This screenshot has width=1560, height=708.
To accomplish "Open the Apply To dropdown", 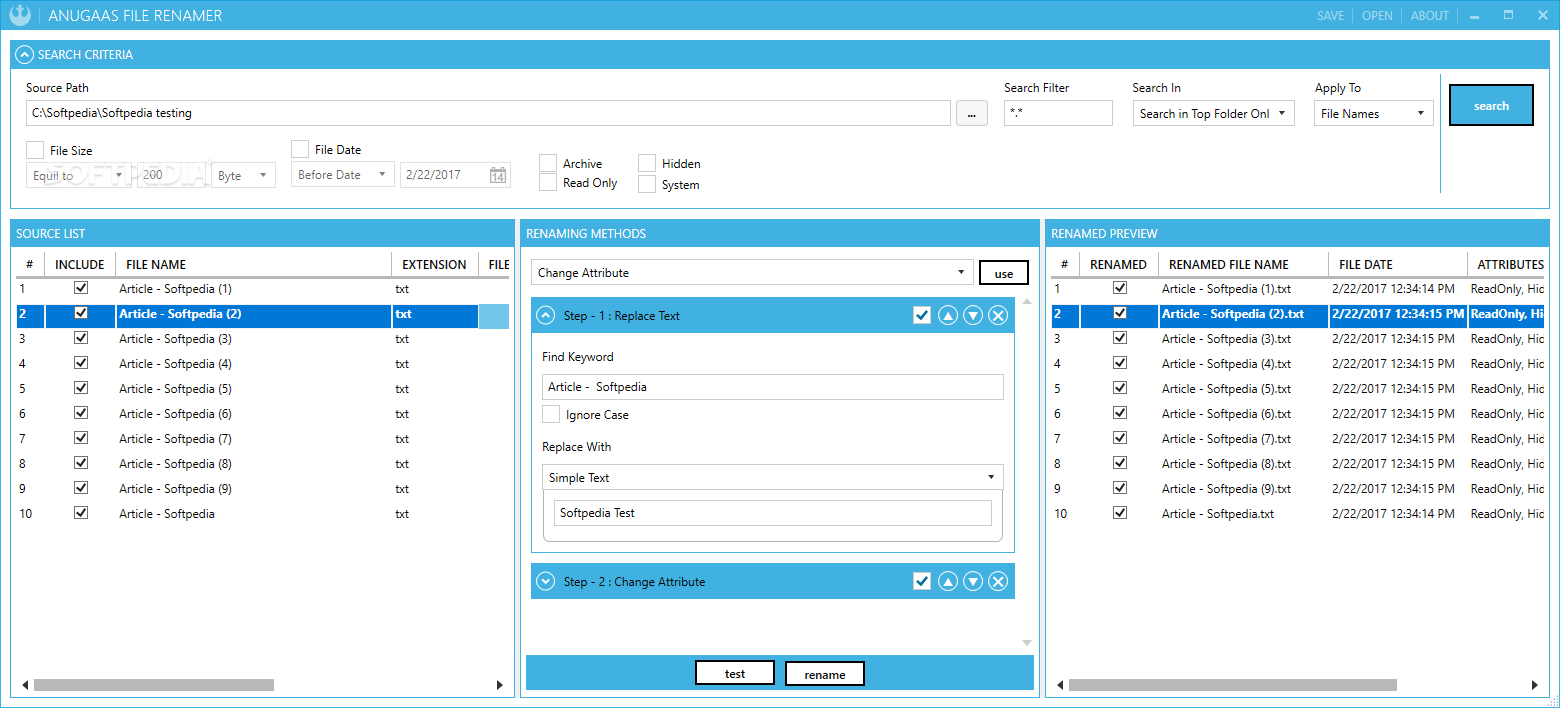I will click(1374, 114).
